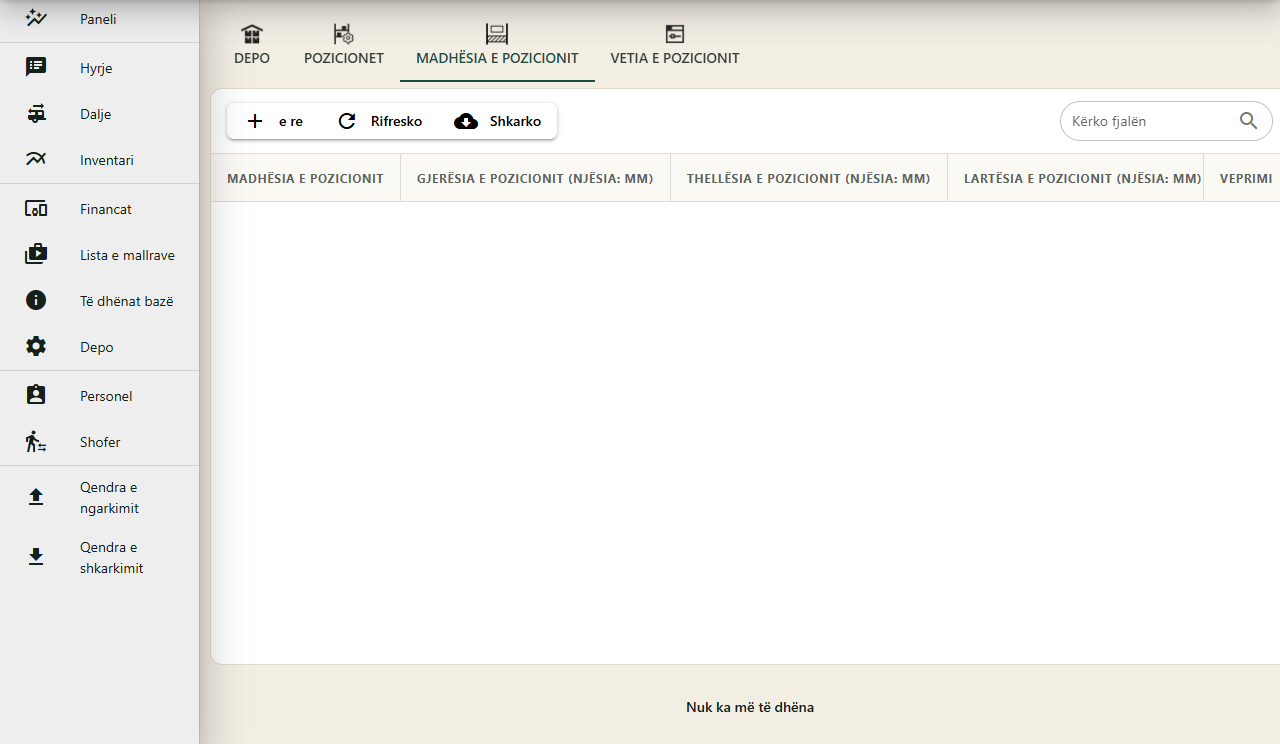Click the Personel badge icon
Screen dimensions: 1280x744
[36, 396]
